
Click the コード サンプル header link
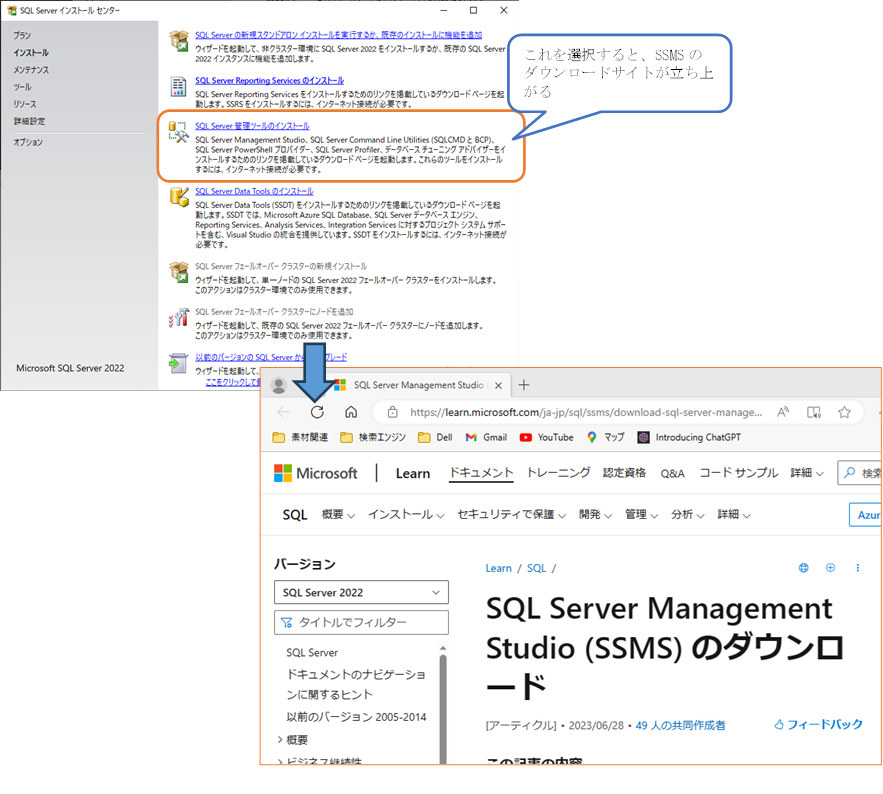point(738,473)
